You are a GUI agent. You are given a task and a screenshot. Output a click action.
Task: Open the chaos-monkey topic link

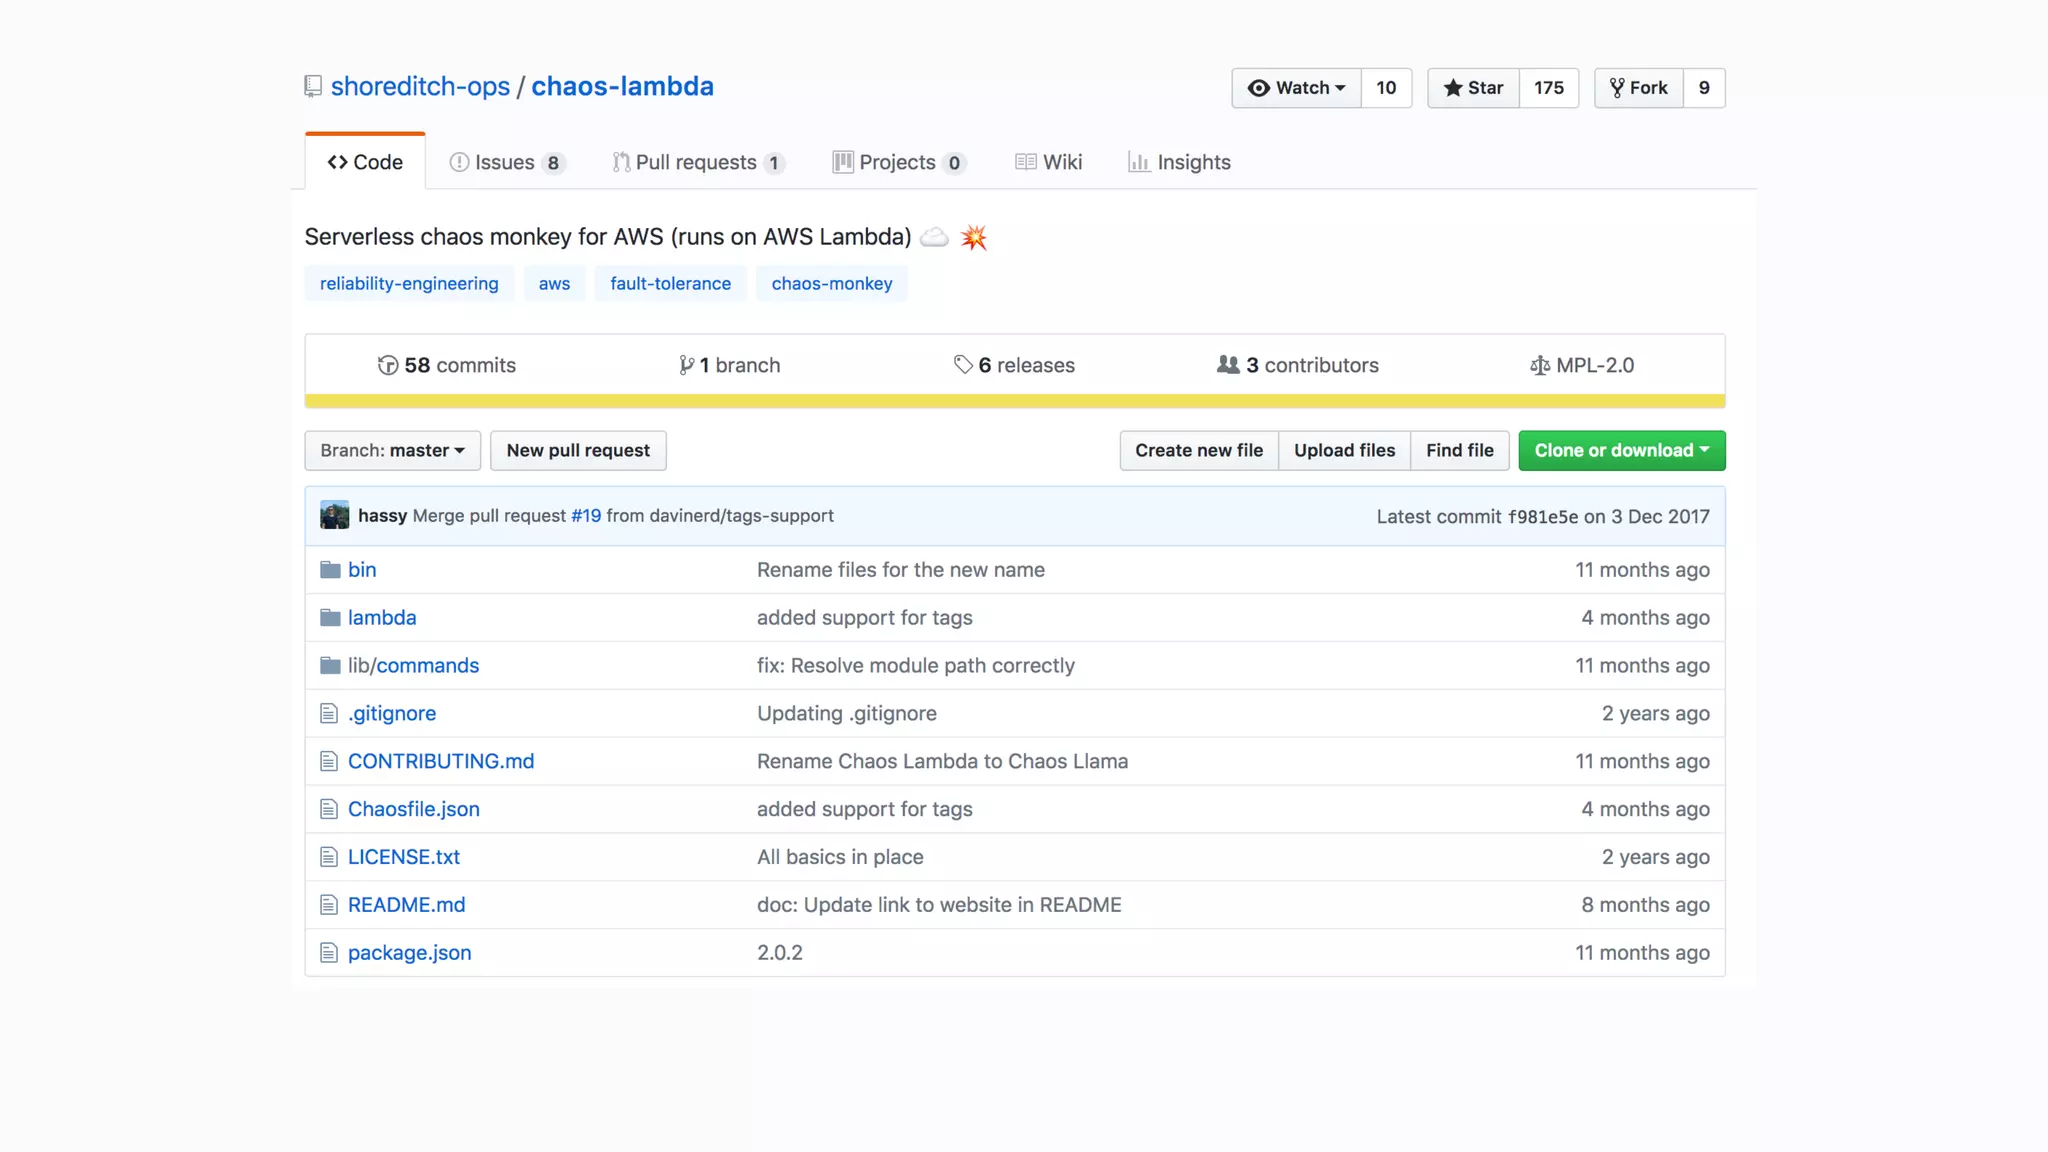click(x=831, y=284)
